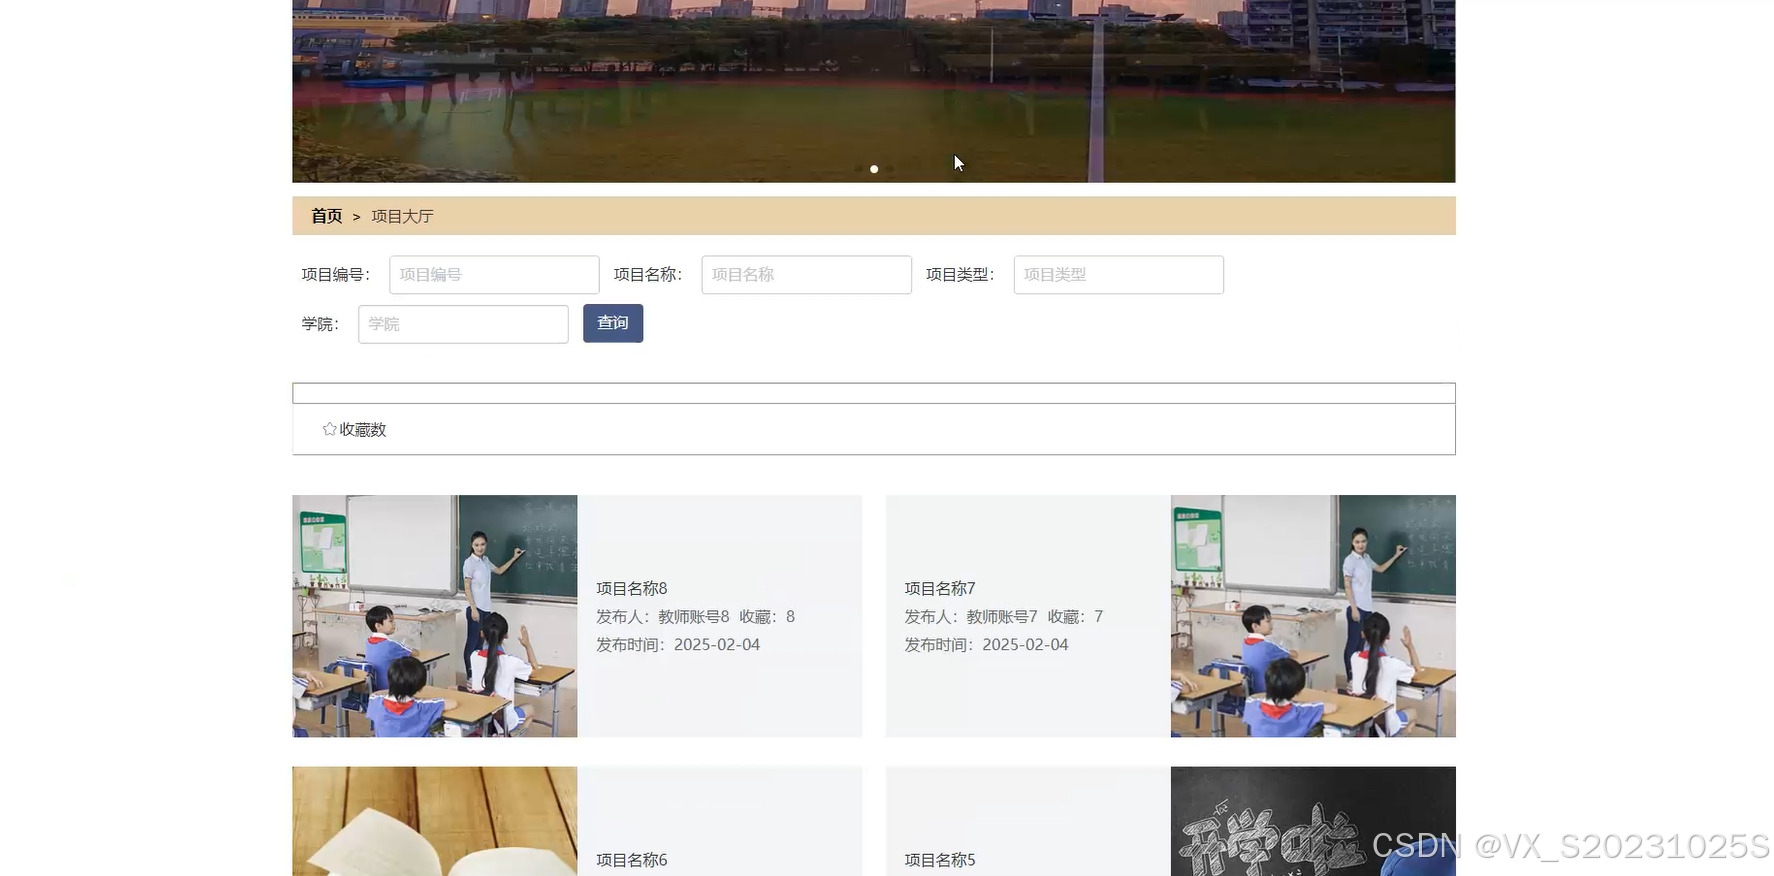Click 发布时间 of 项目名称7 card
1774x876 pixels.
pos(986,644)
